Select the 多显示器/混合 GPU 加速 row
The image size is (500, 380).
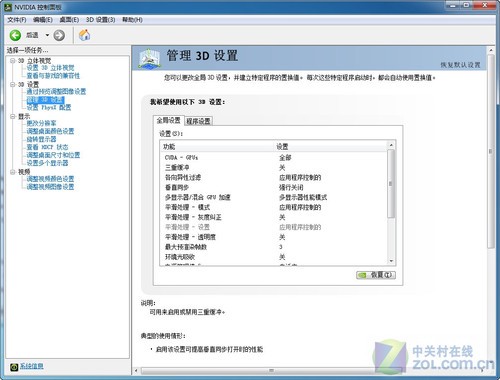[x=274, y=197]
